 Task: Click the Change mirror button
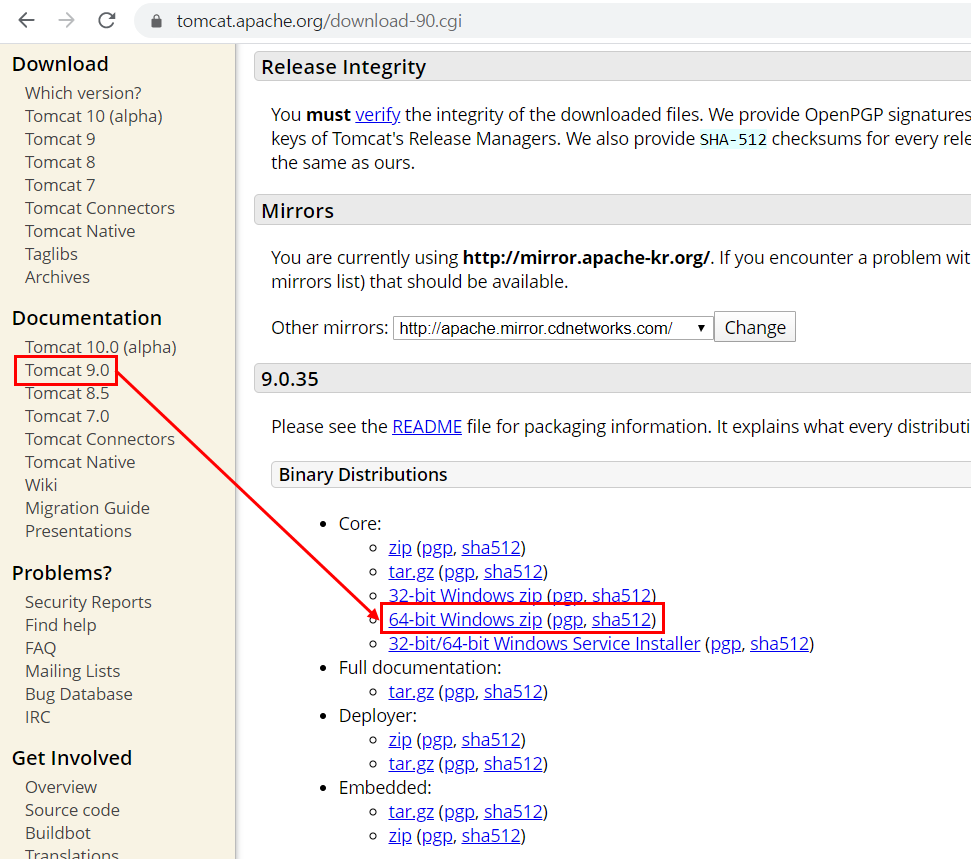pyautogui.click(x=755, y=327)
